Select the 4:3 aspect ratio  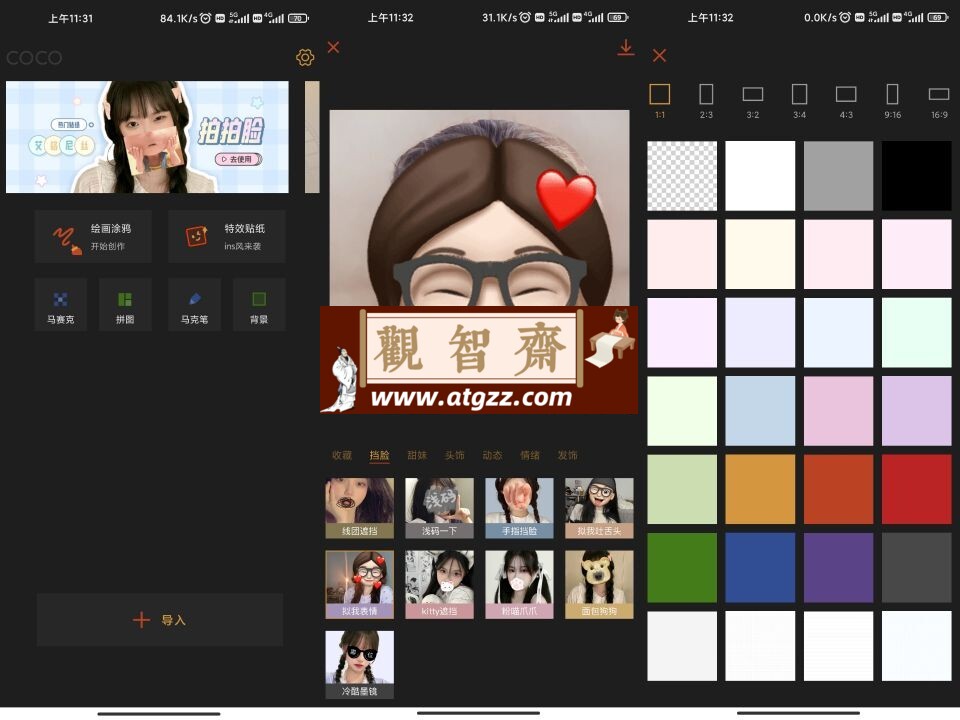pos(846,100)
